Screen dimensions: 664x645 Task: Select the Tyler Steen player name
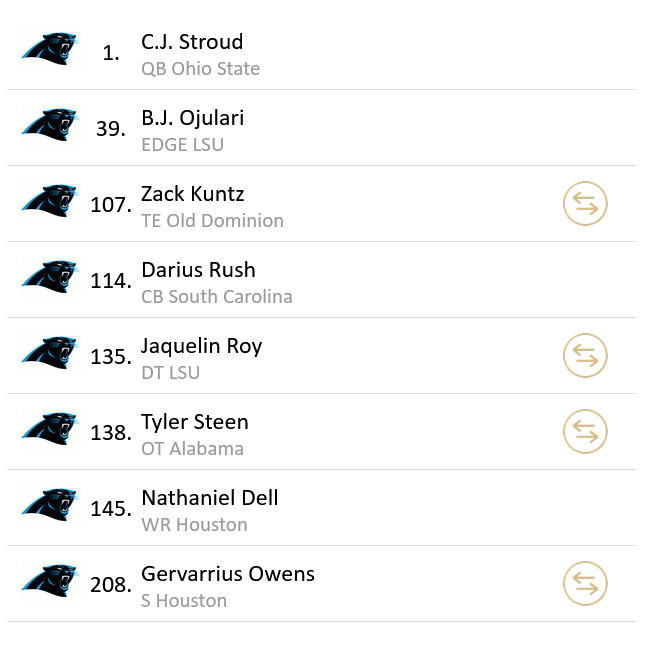[194, 422]
